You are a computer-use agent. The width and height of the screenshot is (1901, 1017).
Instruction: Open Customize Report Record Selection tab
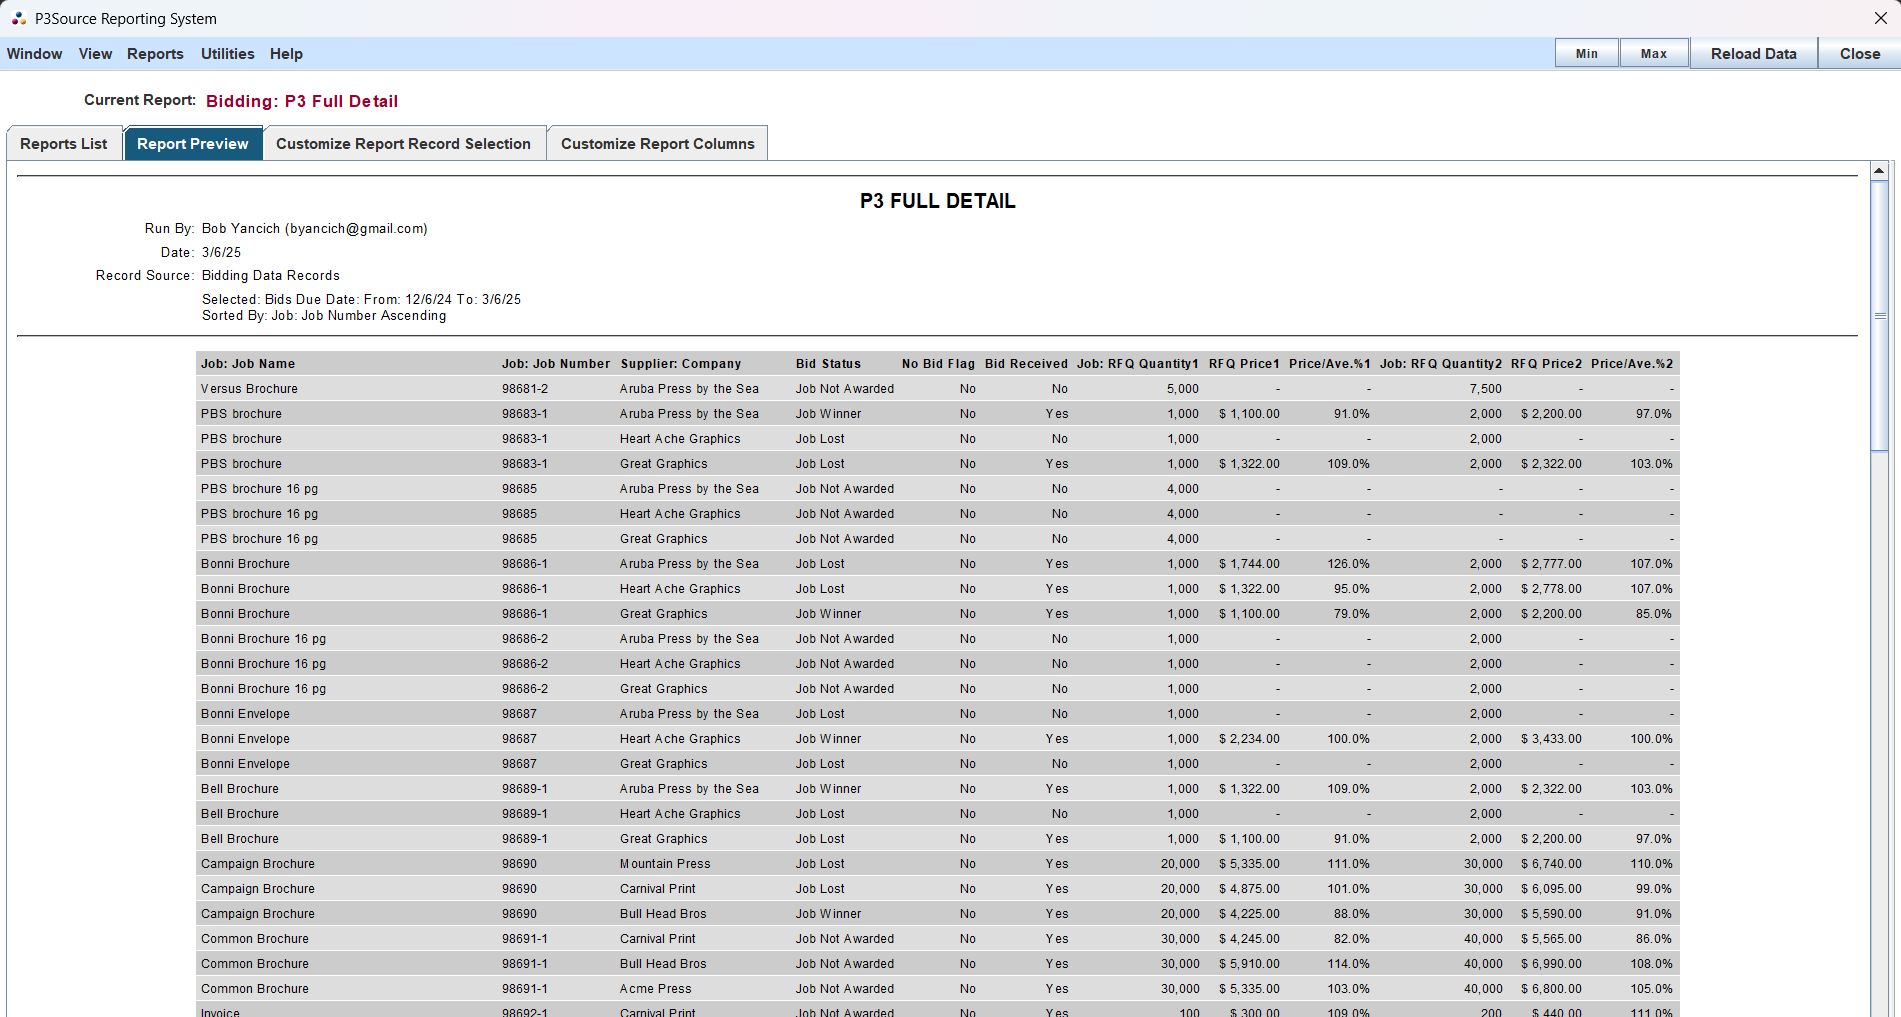point(403,144)
